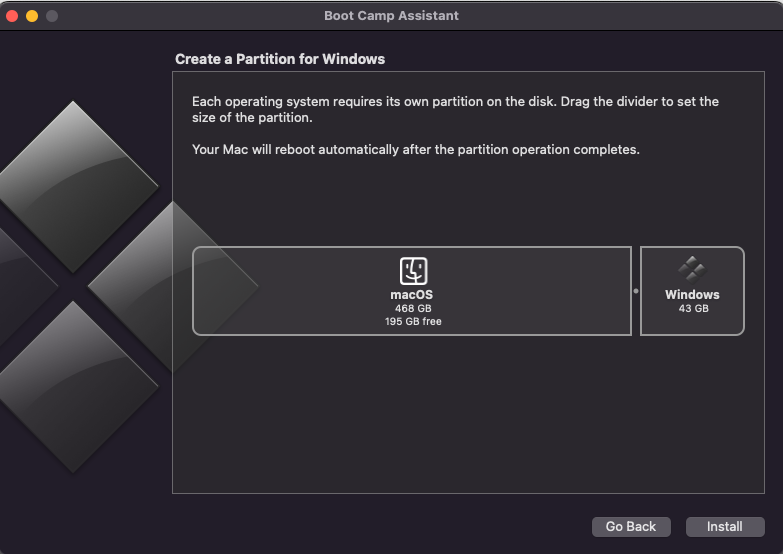Select the '195 GB free' text
This screenshot has height=554, width=783.
[413, 321]
